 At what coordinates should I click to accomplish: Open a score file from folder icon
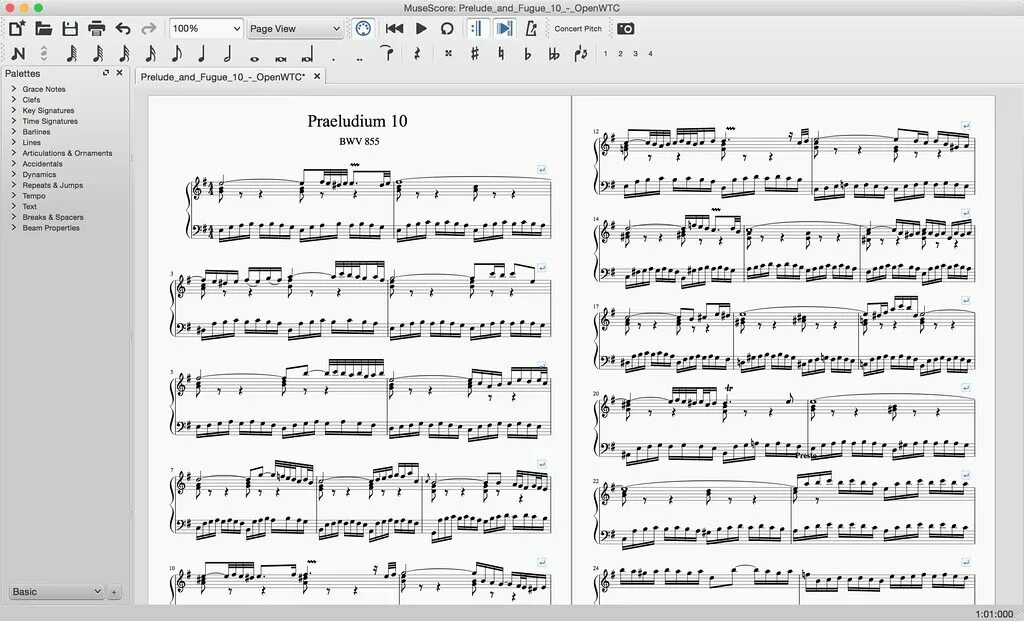point(44,28)
